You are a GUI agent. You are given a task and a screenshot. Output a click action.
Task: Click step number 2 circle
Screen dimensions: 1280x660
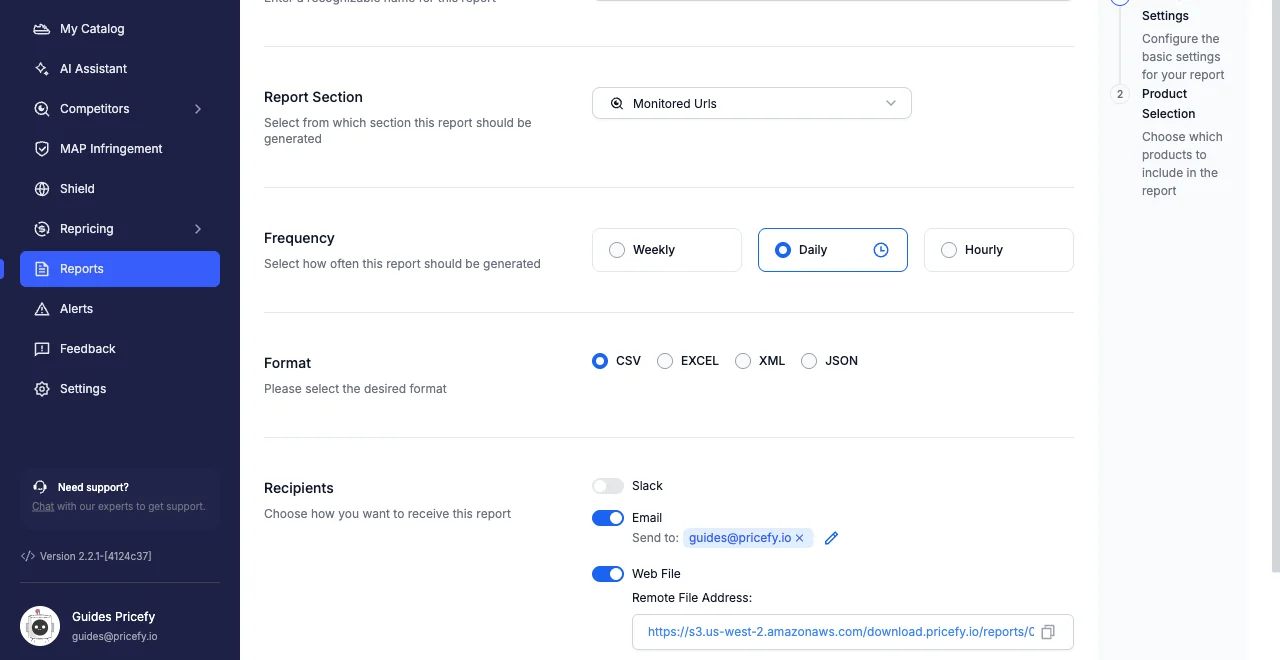tap(1120, 94)
